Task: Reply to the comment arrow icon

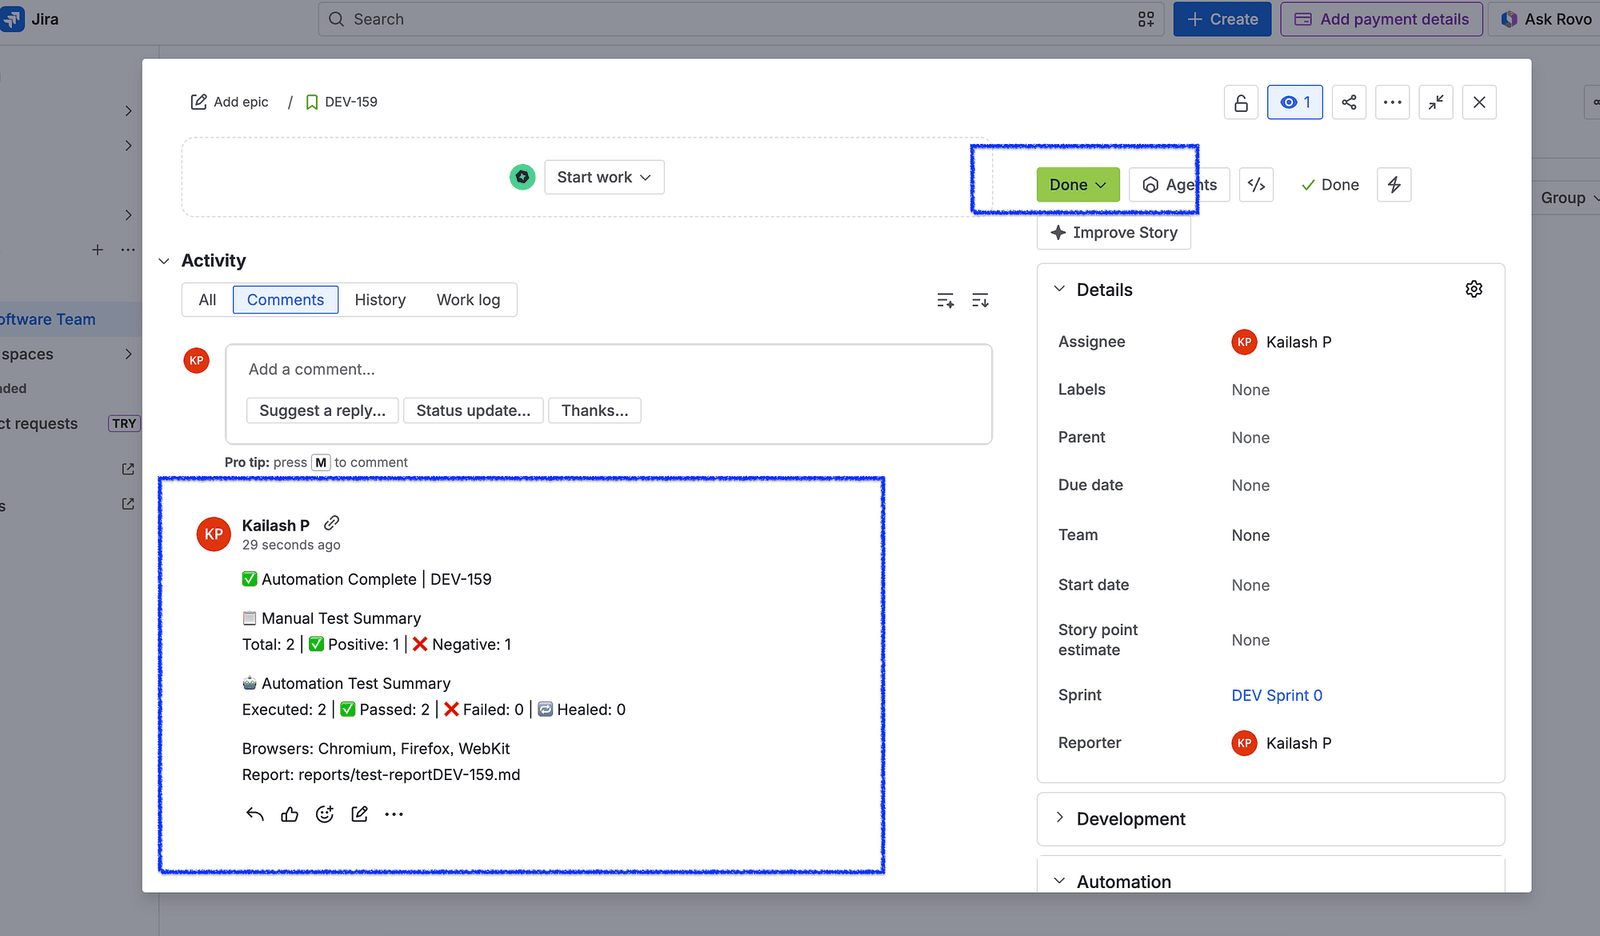Action: [255, 814]
